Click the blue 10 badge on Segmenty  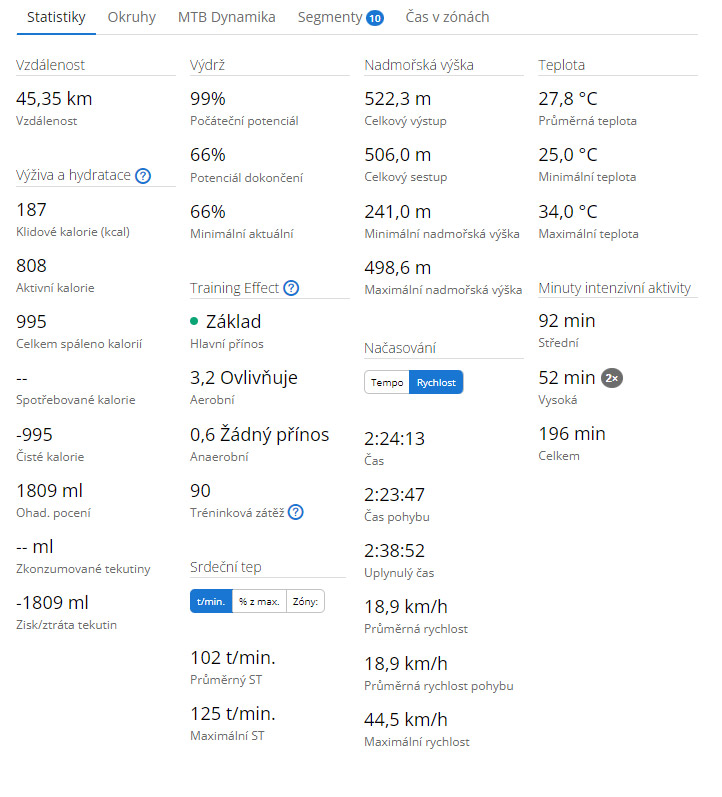[374, 18]
